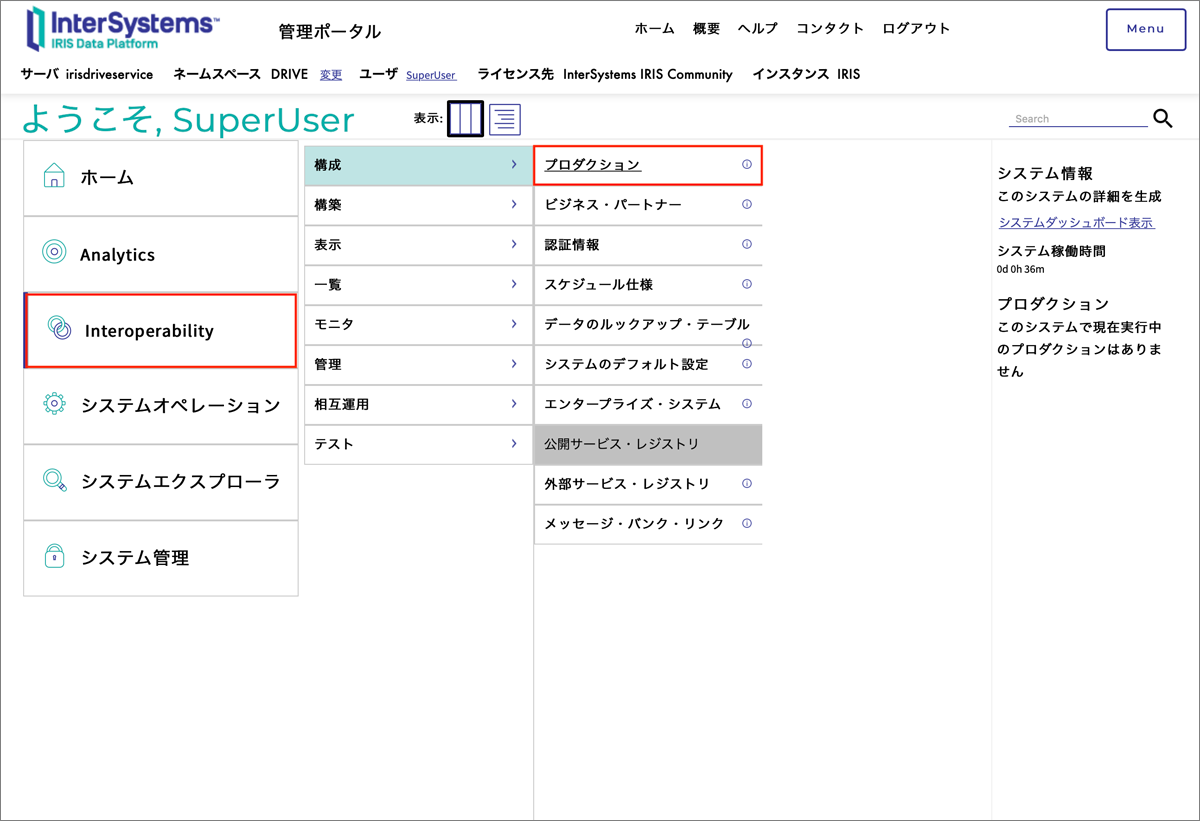Expand the 管理 submenu chevron

pyautogui.click(x=514, y=364)
